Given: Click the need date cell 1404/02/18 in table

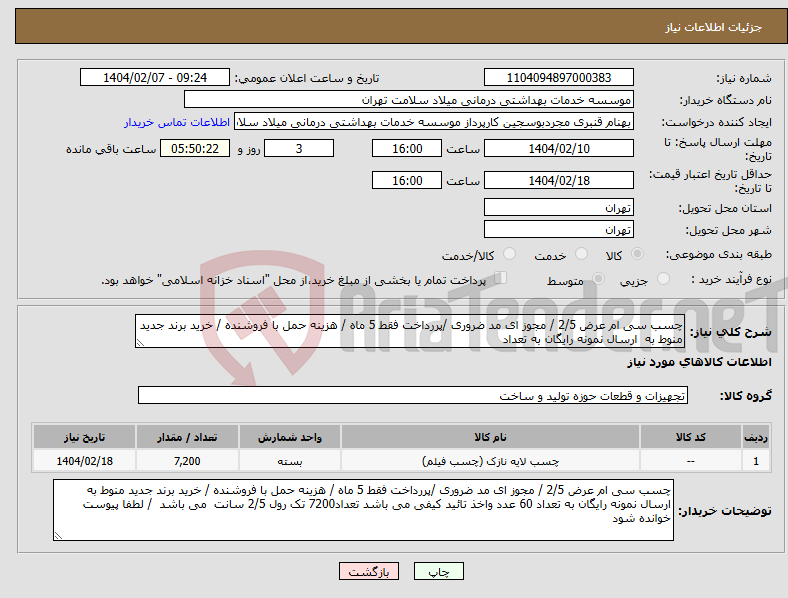Looking at the screenshot, I should [x=84, y=461].
